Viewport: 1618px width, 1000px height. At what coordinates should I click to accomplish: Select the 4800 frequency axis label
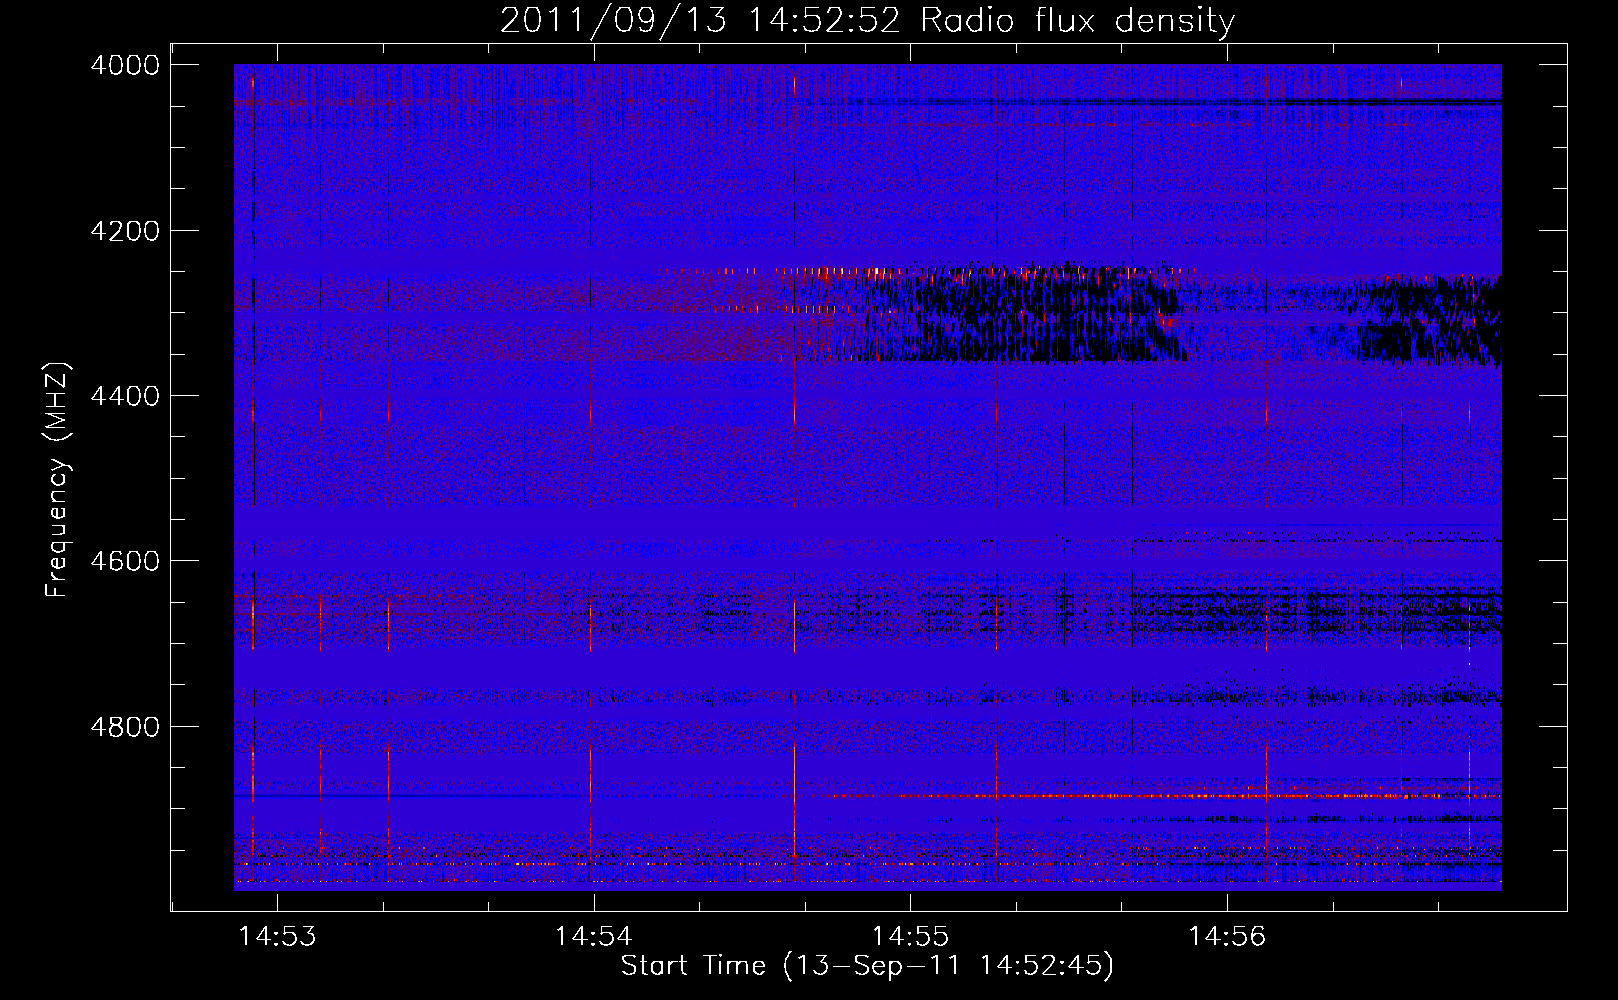(x=124, y=726)
